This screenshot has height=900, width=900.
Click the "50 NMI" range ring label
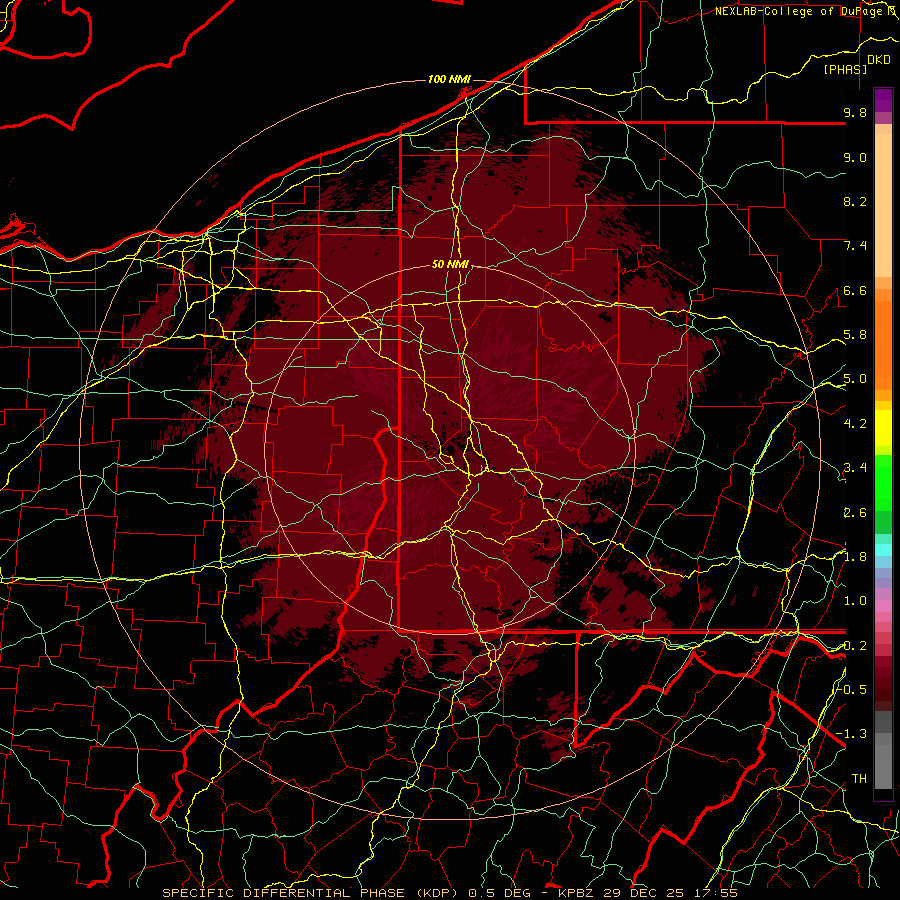coord(451,265)
